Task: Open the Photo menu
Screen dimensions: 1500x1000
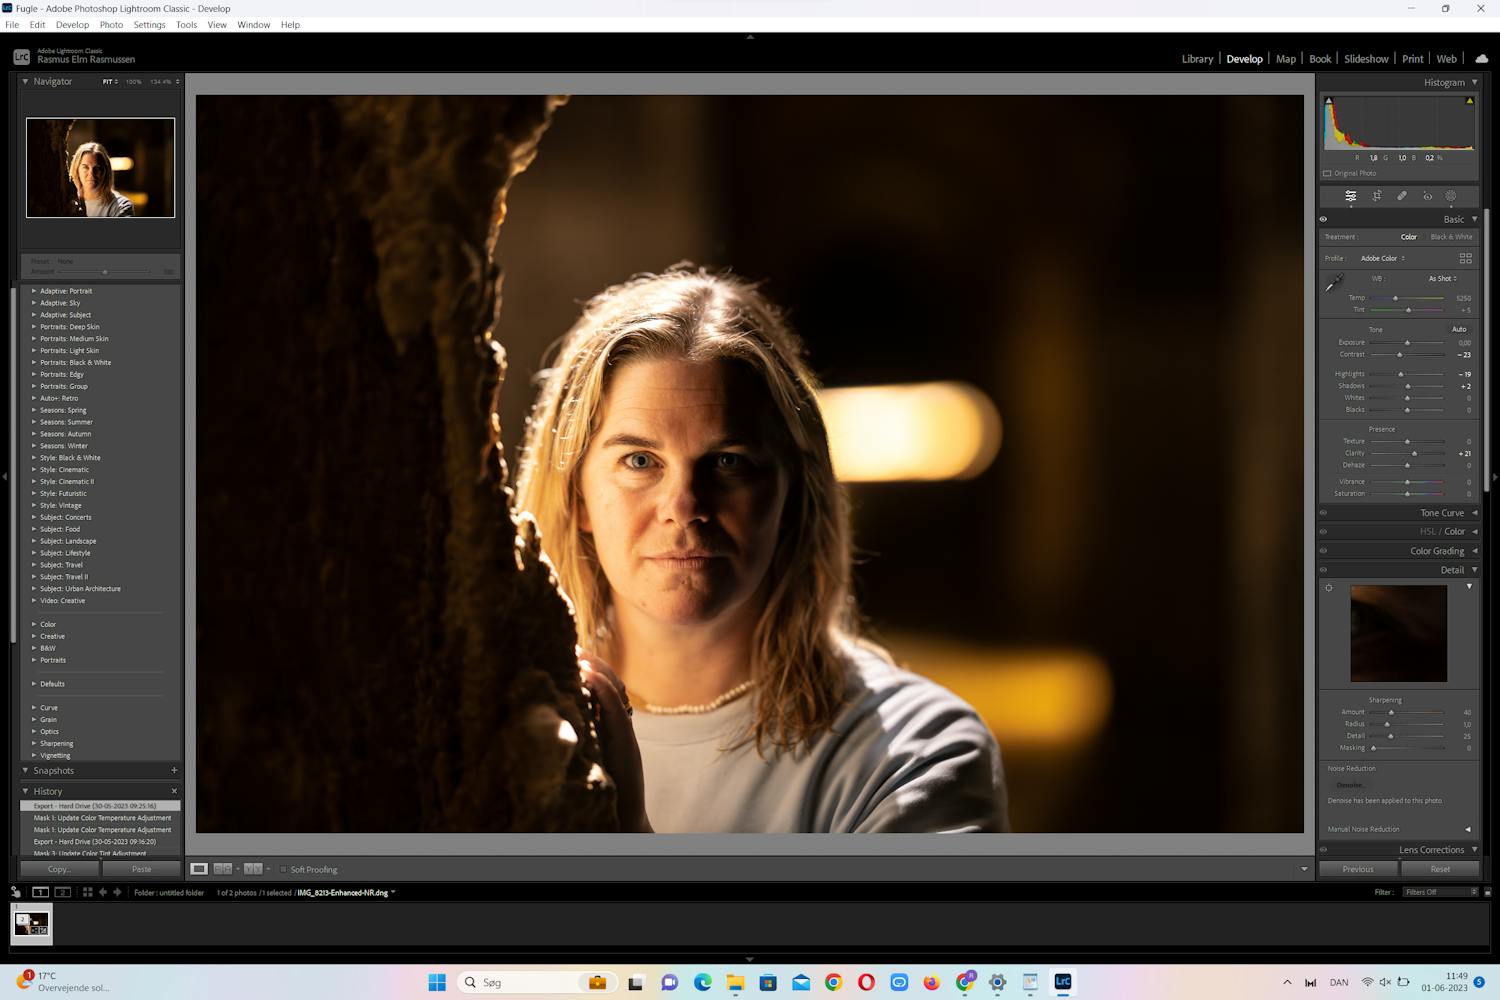Action: [110, 24]
